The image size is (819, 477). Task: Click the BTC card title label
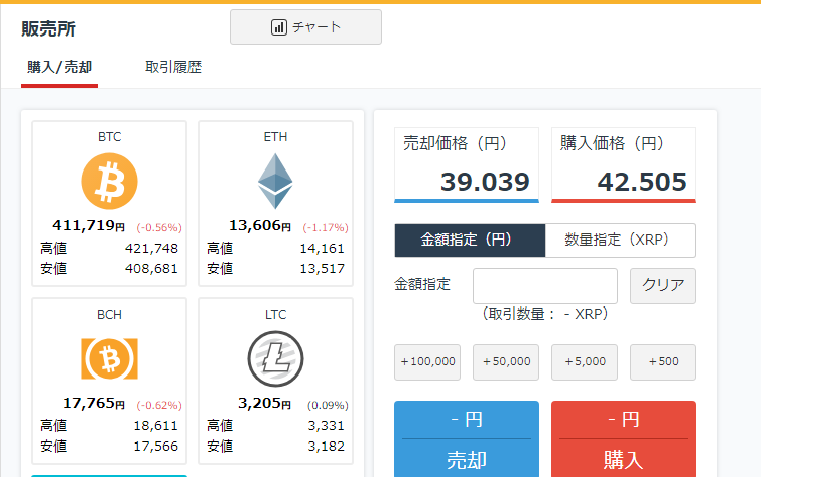[x=109, y=137]
